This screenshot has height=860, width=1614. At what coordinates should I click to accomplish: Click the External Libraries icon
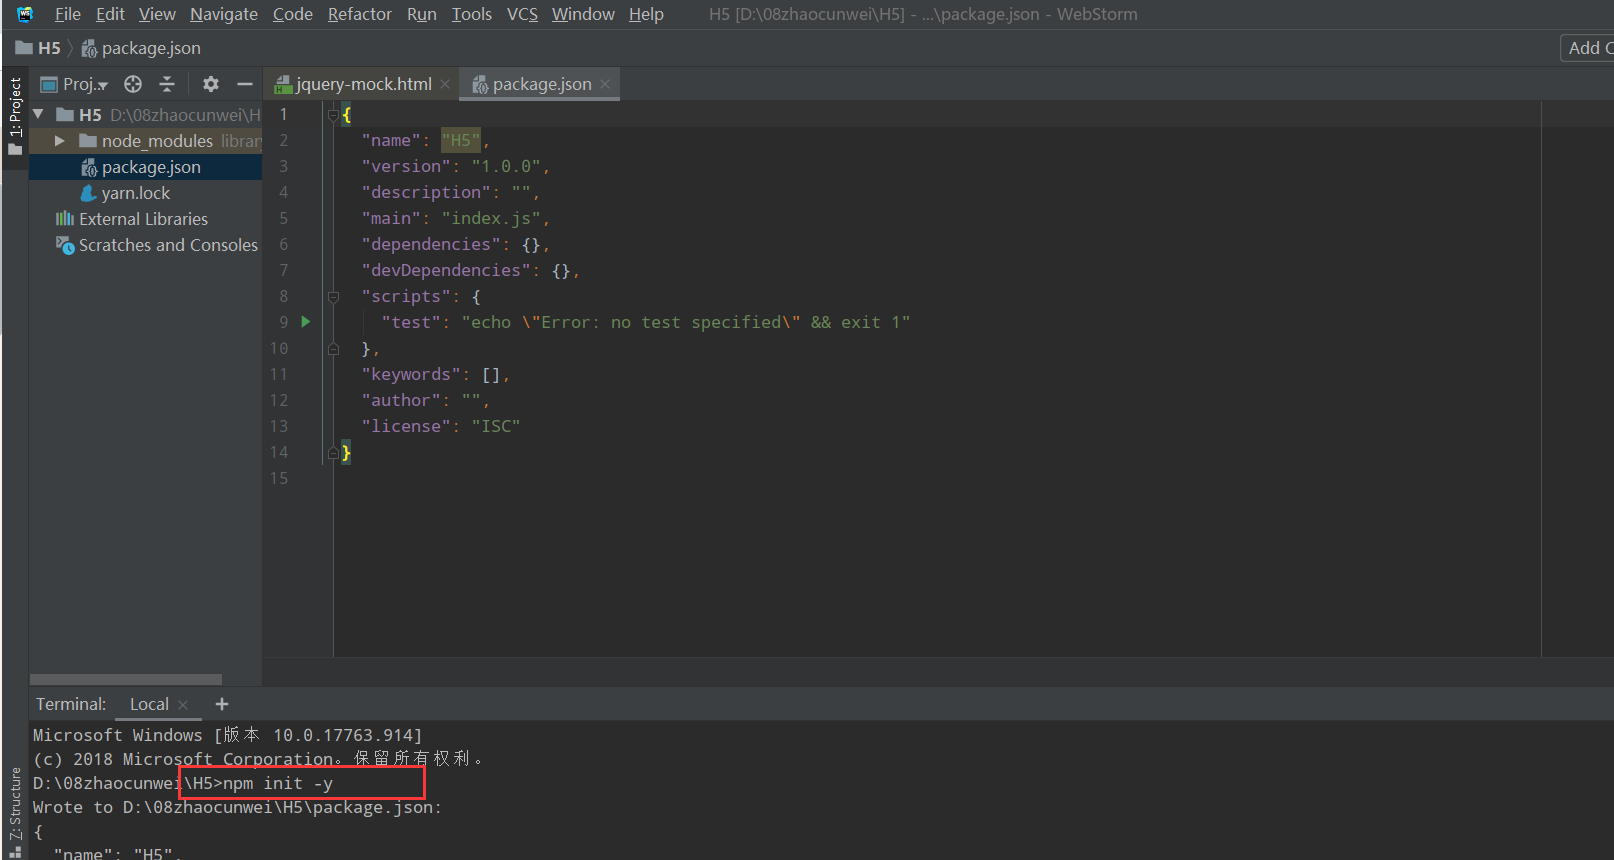(x=65, y=219)
